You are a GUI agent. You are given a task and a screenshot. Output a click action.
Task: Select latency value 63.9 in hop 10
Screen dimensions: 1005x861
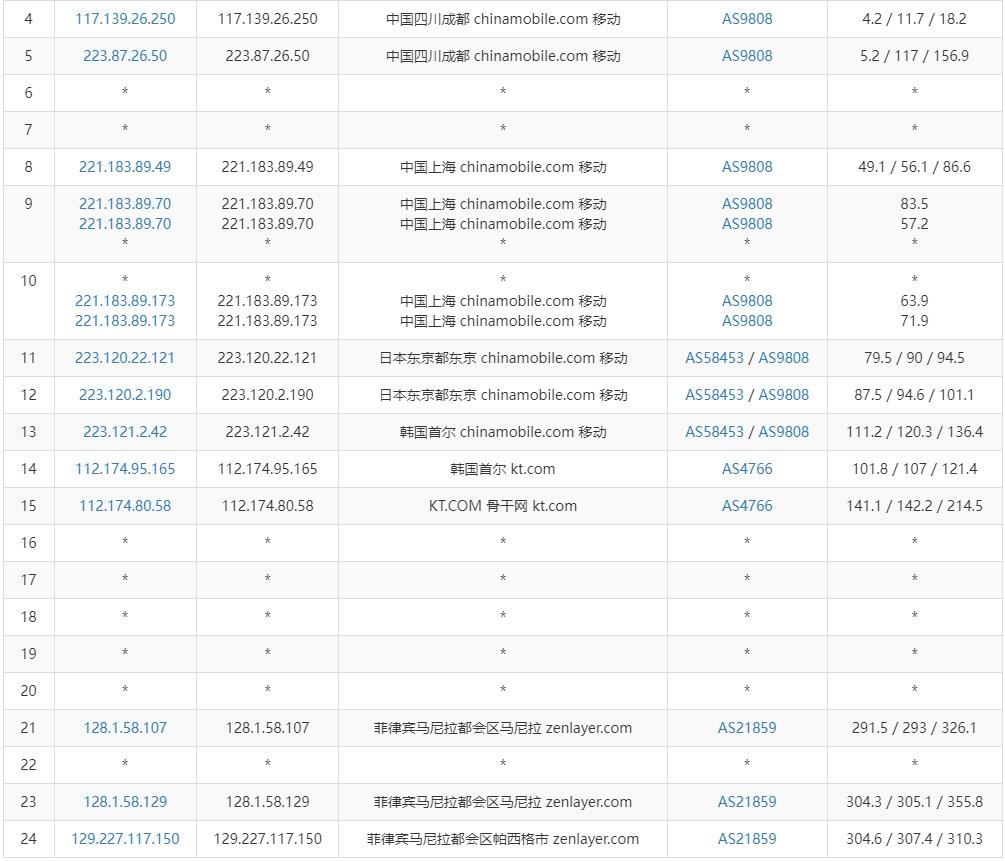pos(914,301)
